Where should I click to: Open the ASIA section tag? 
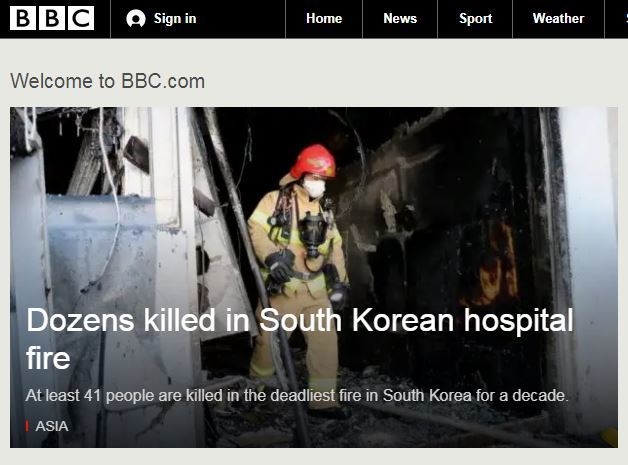coord(52,426)
